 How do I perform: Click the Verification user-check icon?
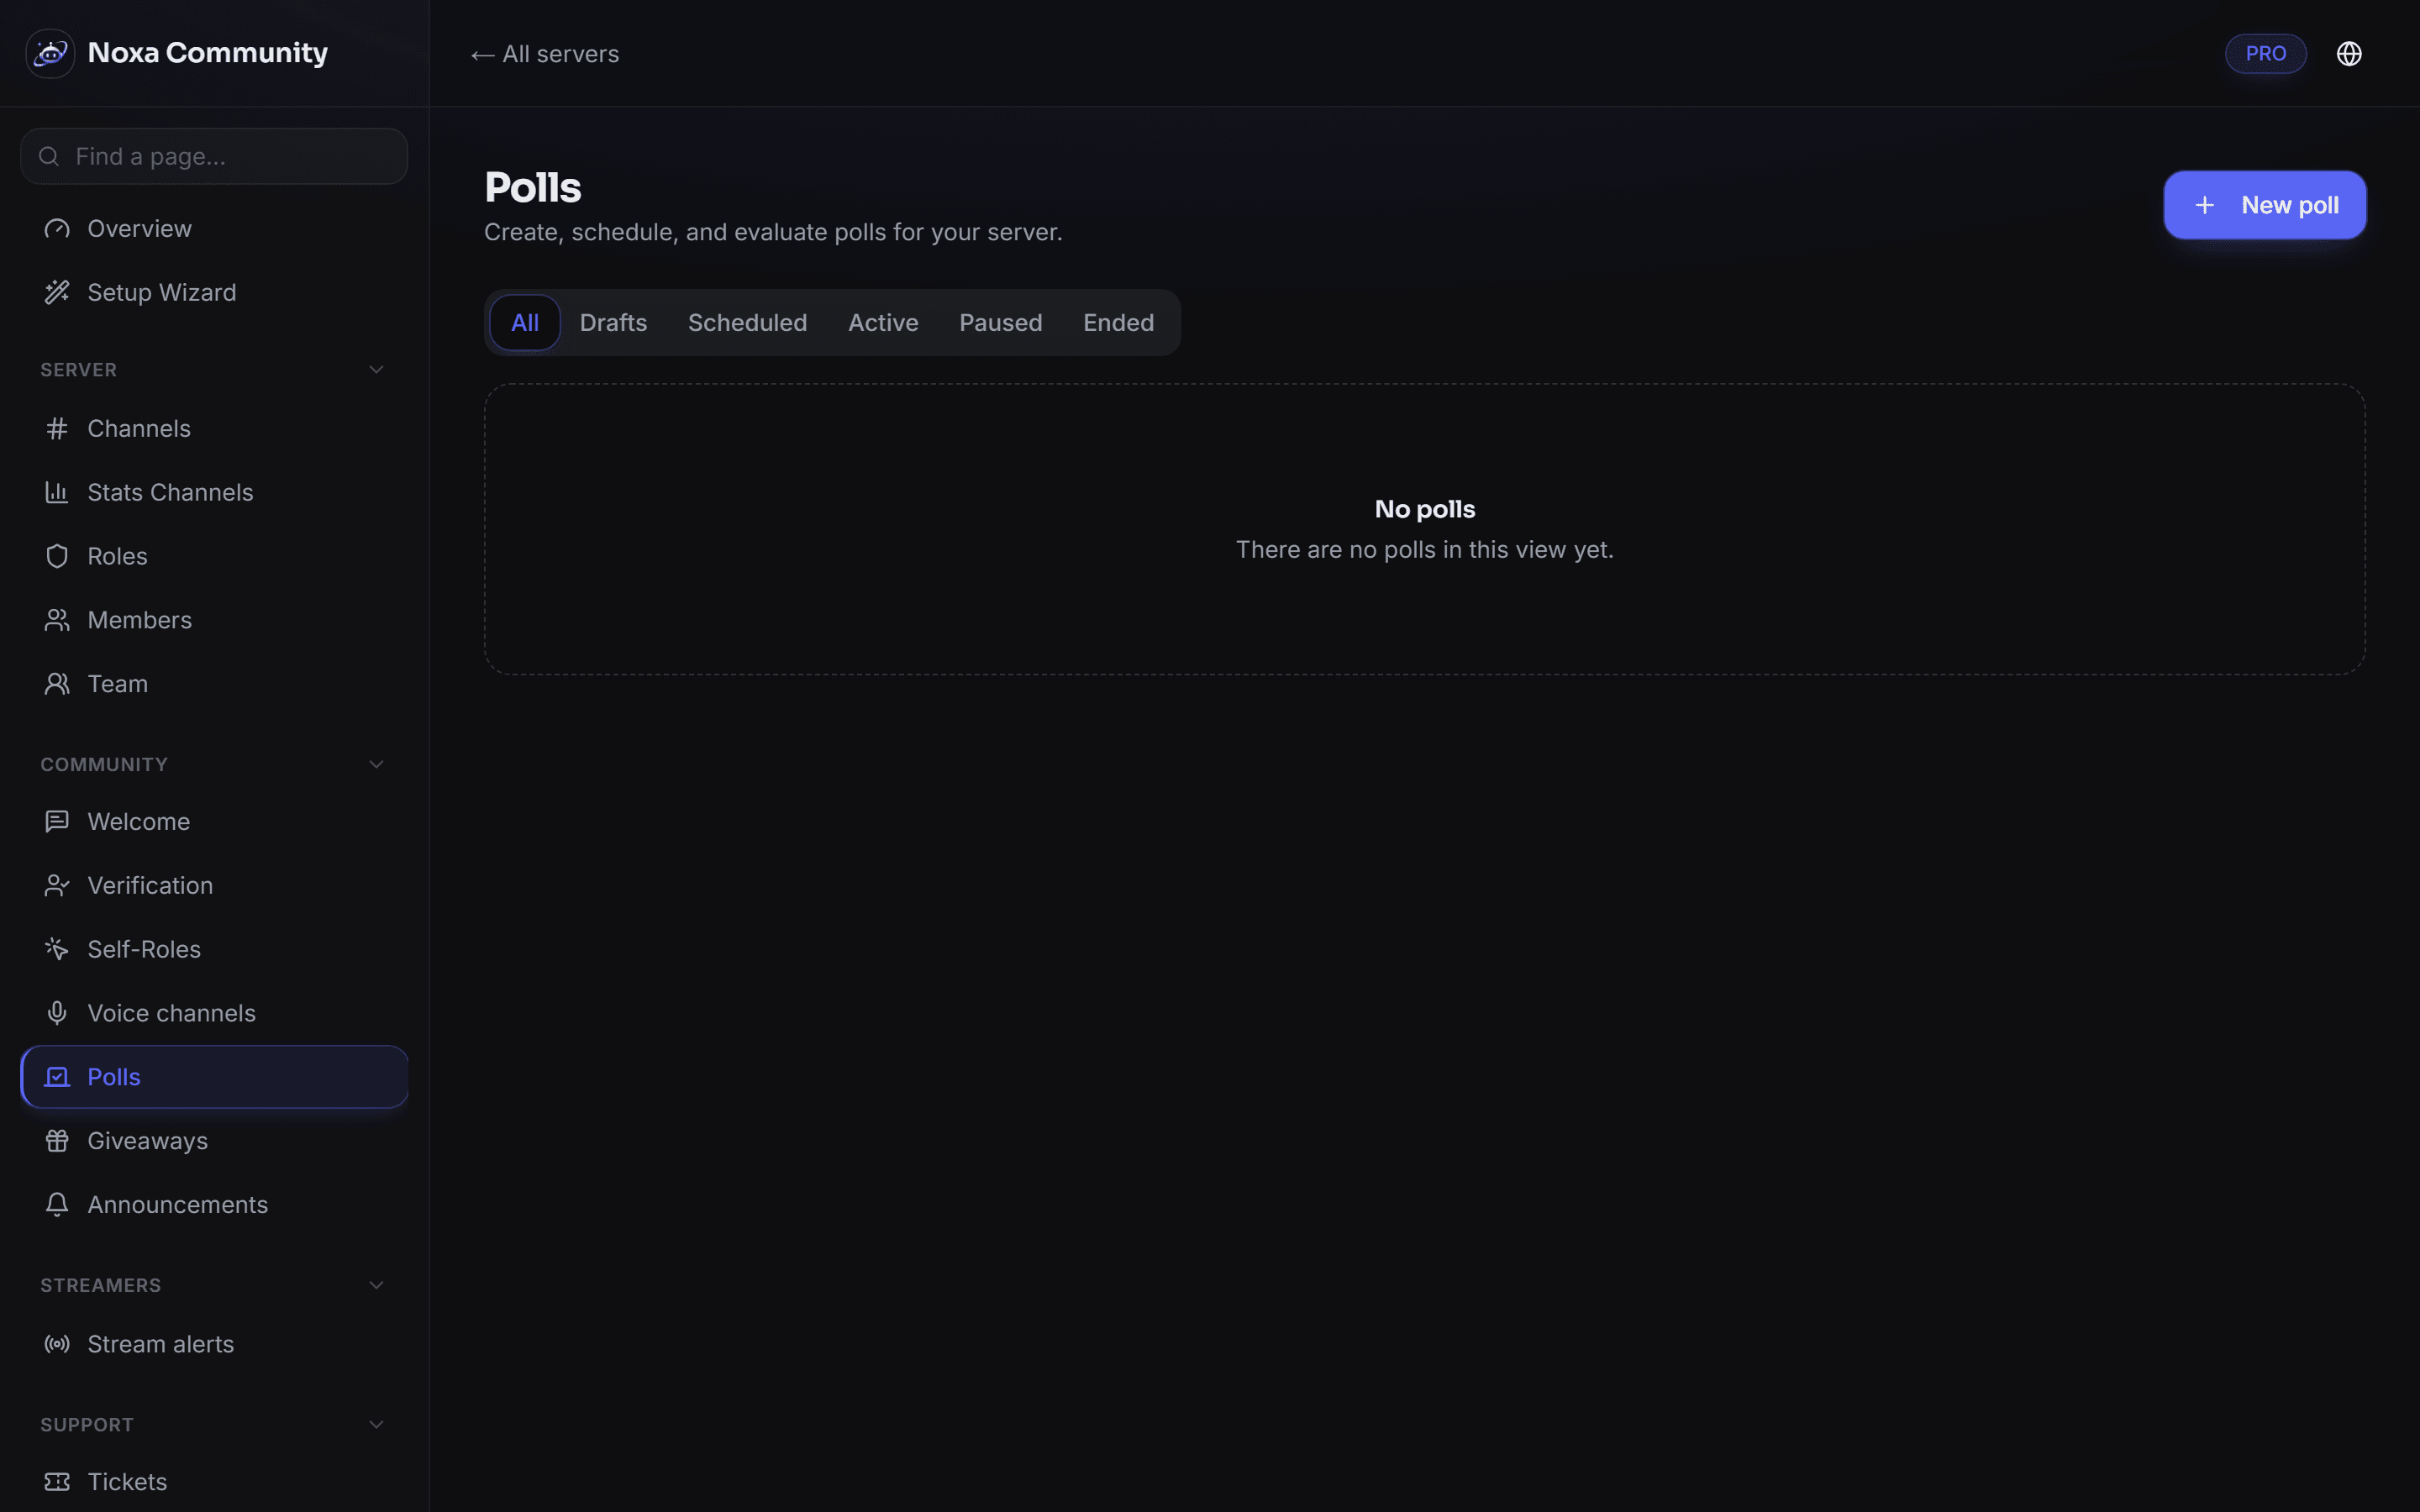[57, 886]
